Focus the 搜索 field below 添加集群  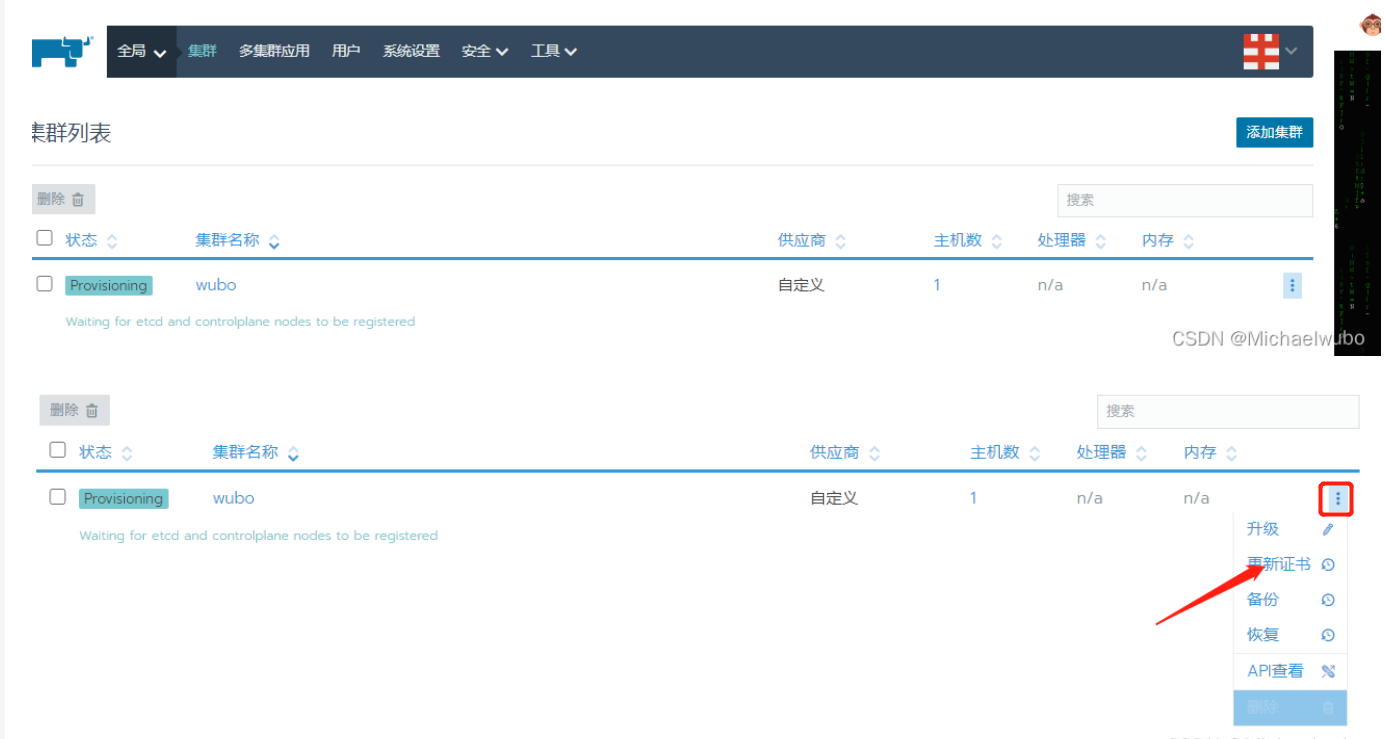(x=1184, y=200)
